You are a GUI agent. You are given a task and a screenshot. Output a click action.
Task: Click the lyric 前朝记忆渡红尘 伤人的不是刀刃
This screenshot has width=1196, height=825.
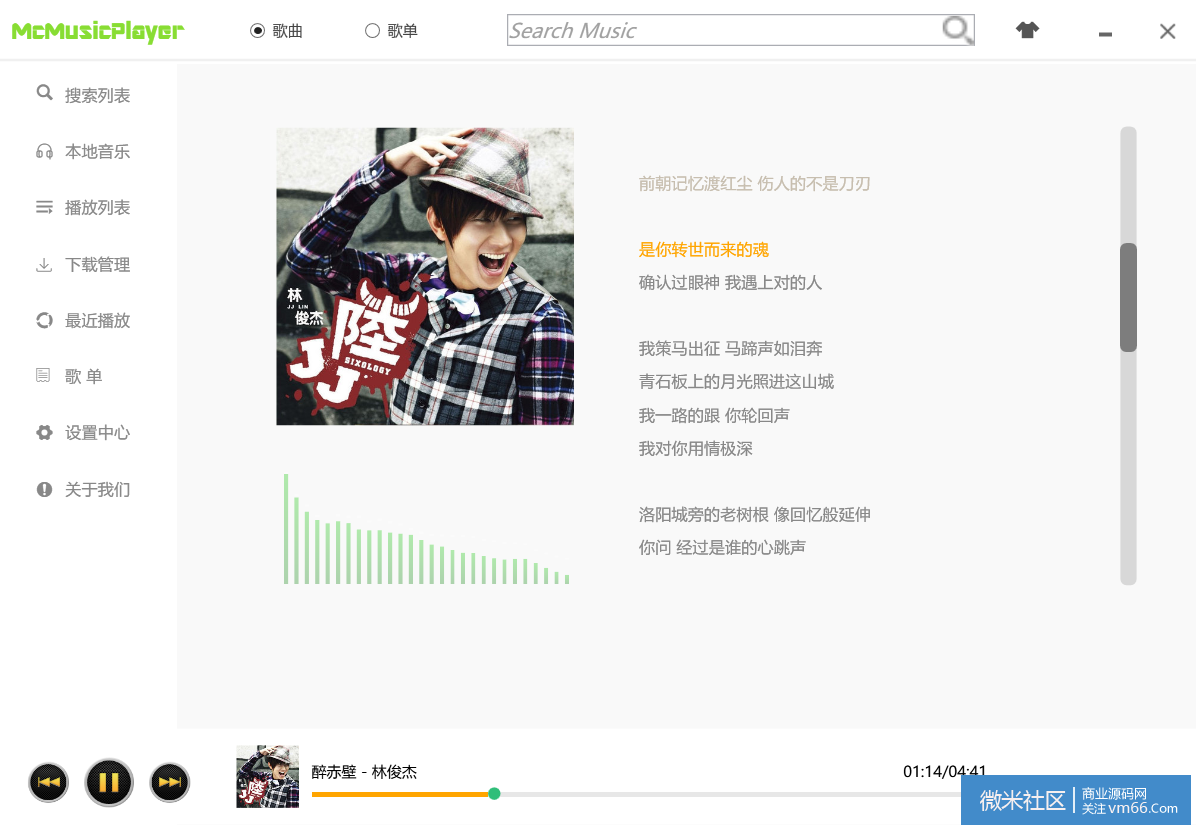(754, 183)
